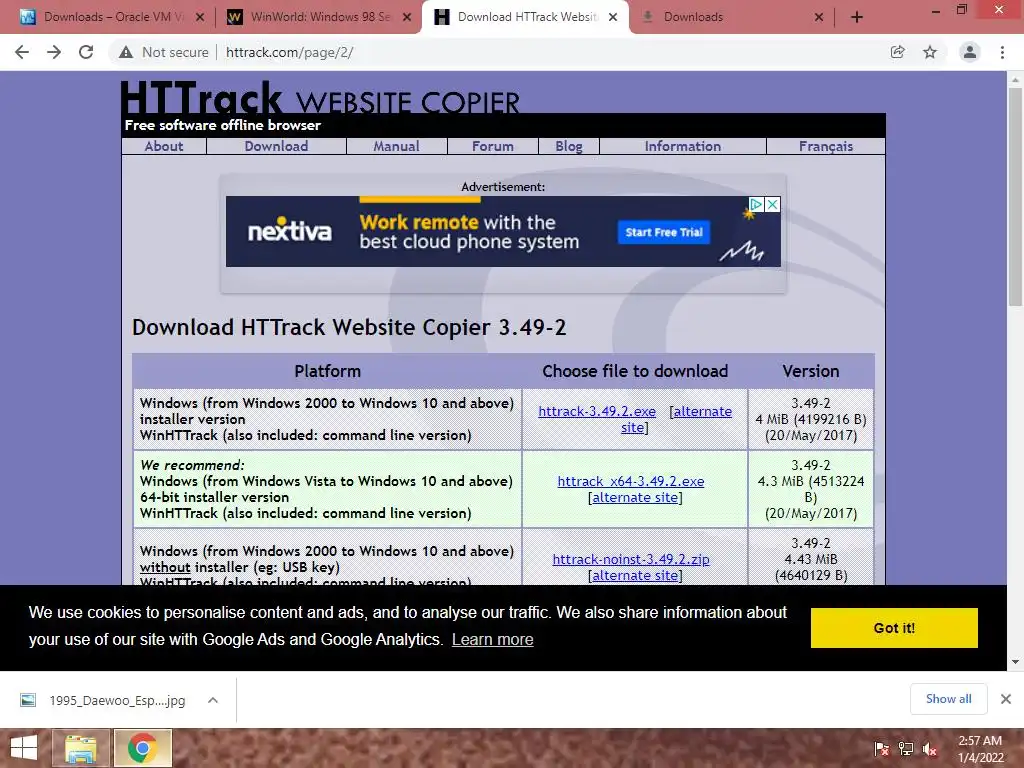This screenshot has height=768, width=1024.
Task: Click the Download HTTrack Website Copier 3.49-2 heading
Action: pos(349,327)
